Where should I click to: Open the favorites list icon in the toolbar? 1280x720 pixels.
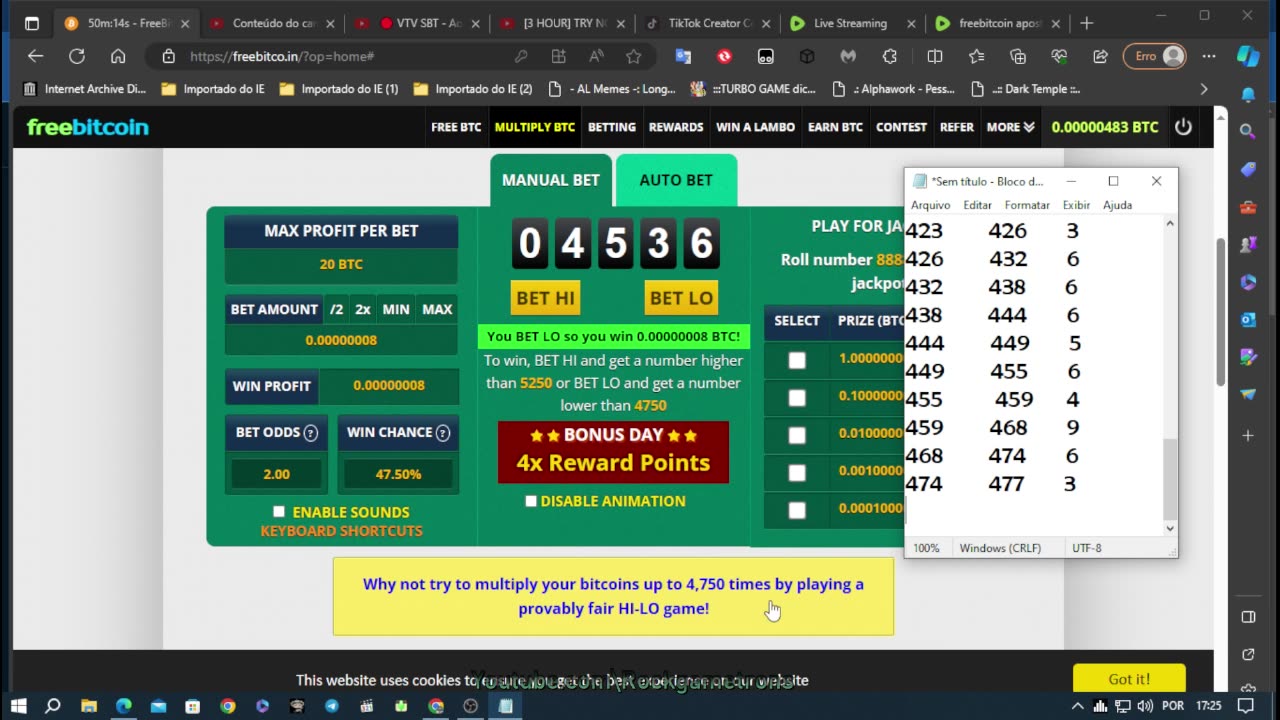[x=976, y=57]
